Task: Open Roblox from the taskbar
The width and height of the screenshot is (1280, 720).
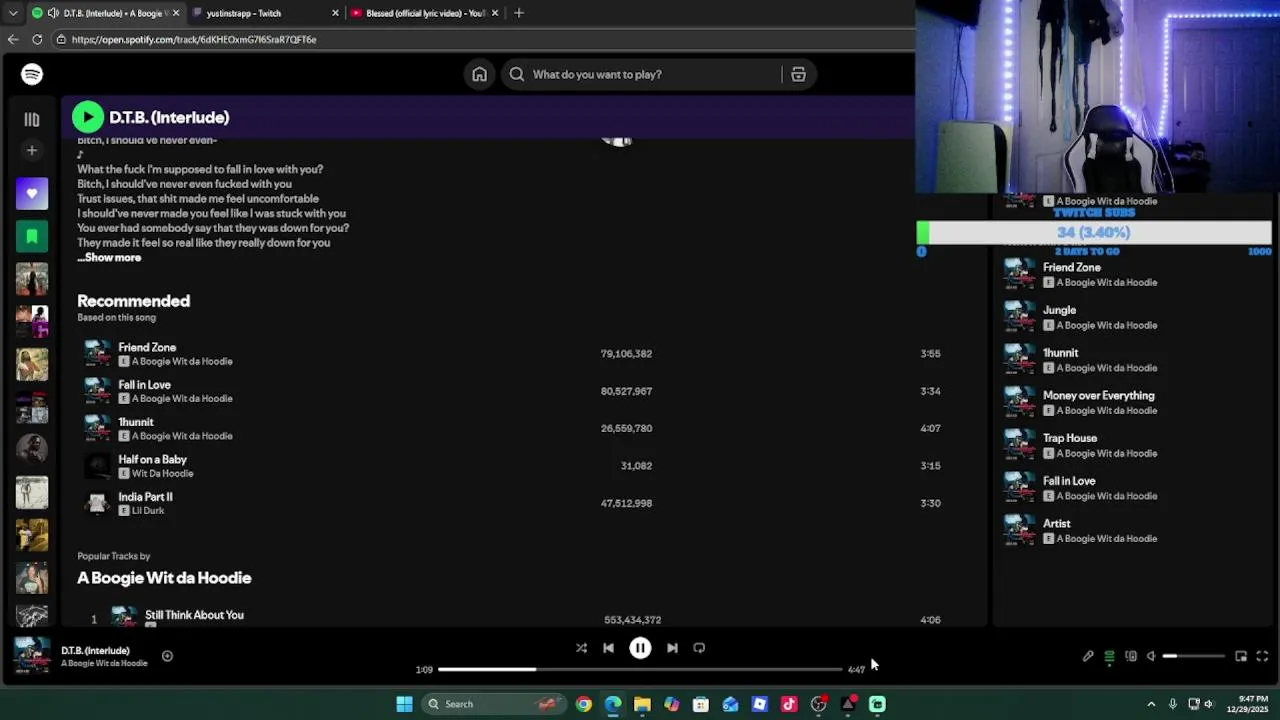Action: tap(759, 704)
